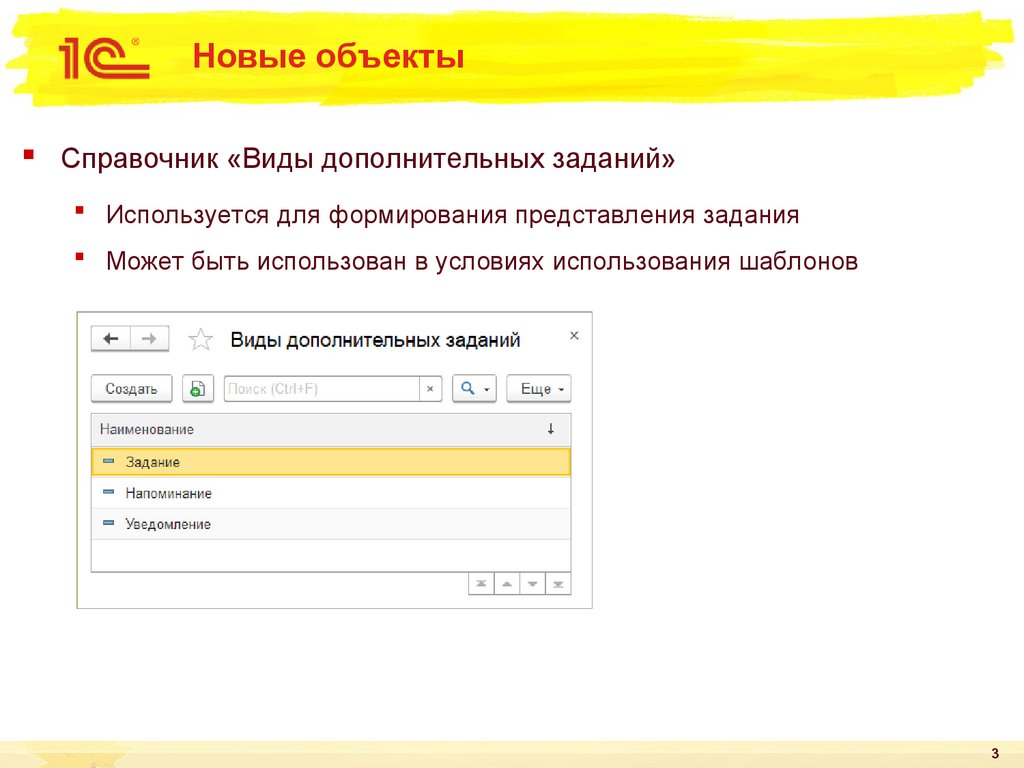Viewport: 1024px width, 768px height.
Task: Click the back navigation arrow
Action: [x=110, y=338]
